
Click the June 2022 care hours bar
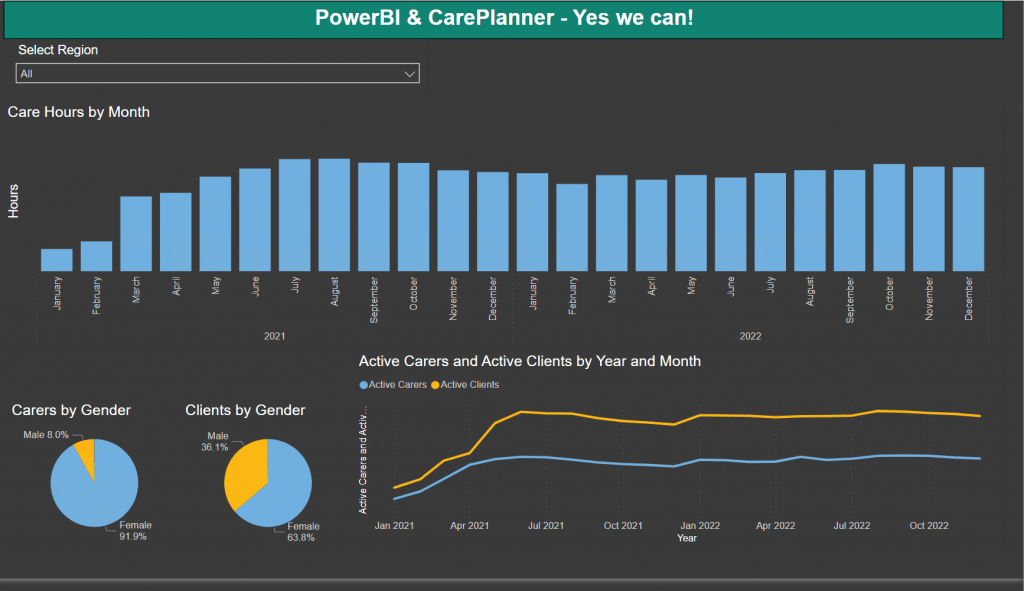[731, 225]
